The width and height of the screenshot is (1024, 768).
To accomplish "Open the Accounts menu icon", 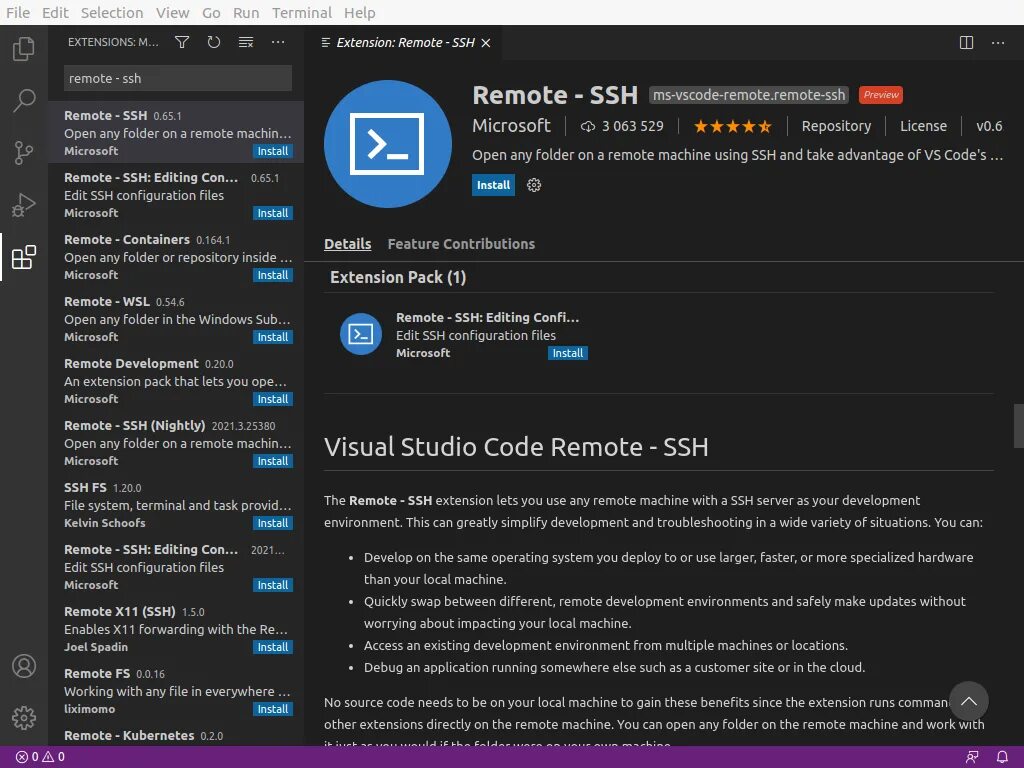I will click(x=24, y=666).
